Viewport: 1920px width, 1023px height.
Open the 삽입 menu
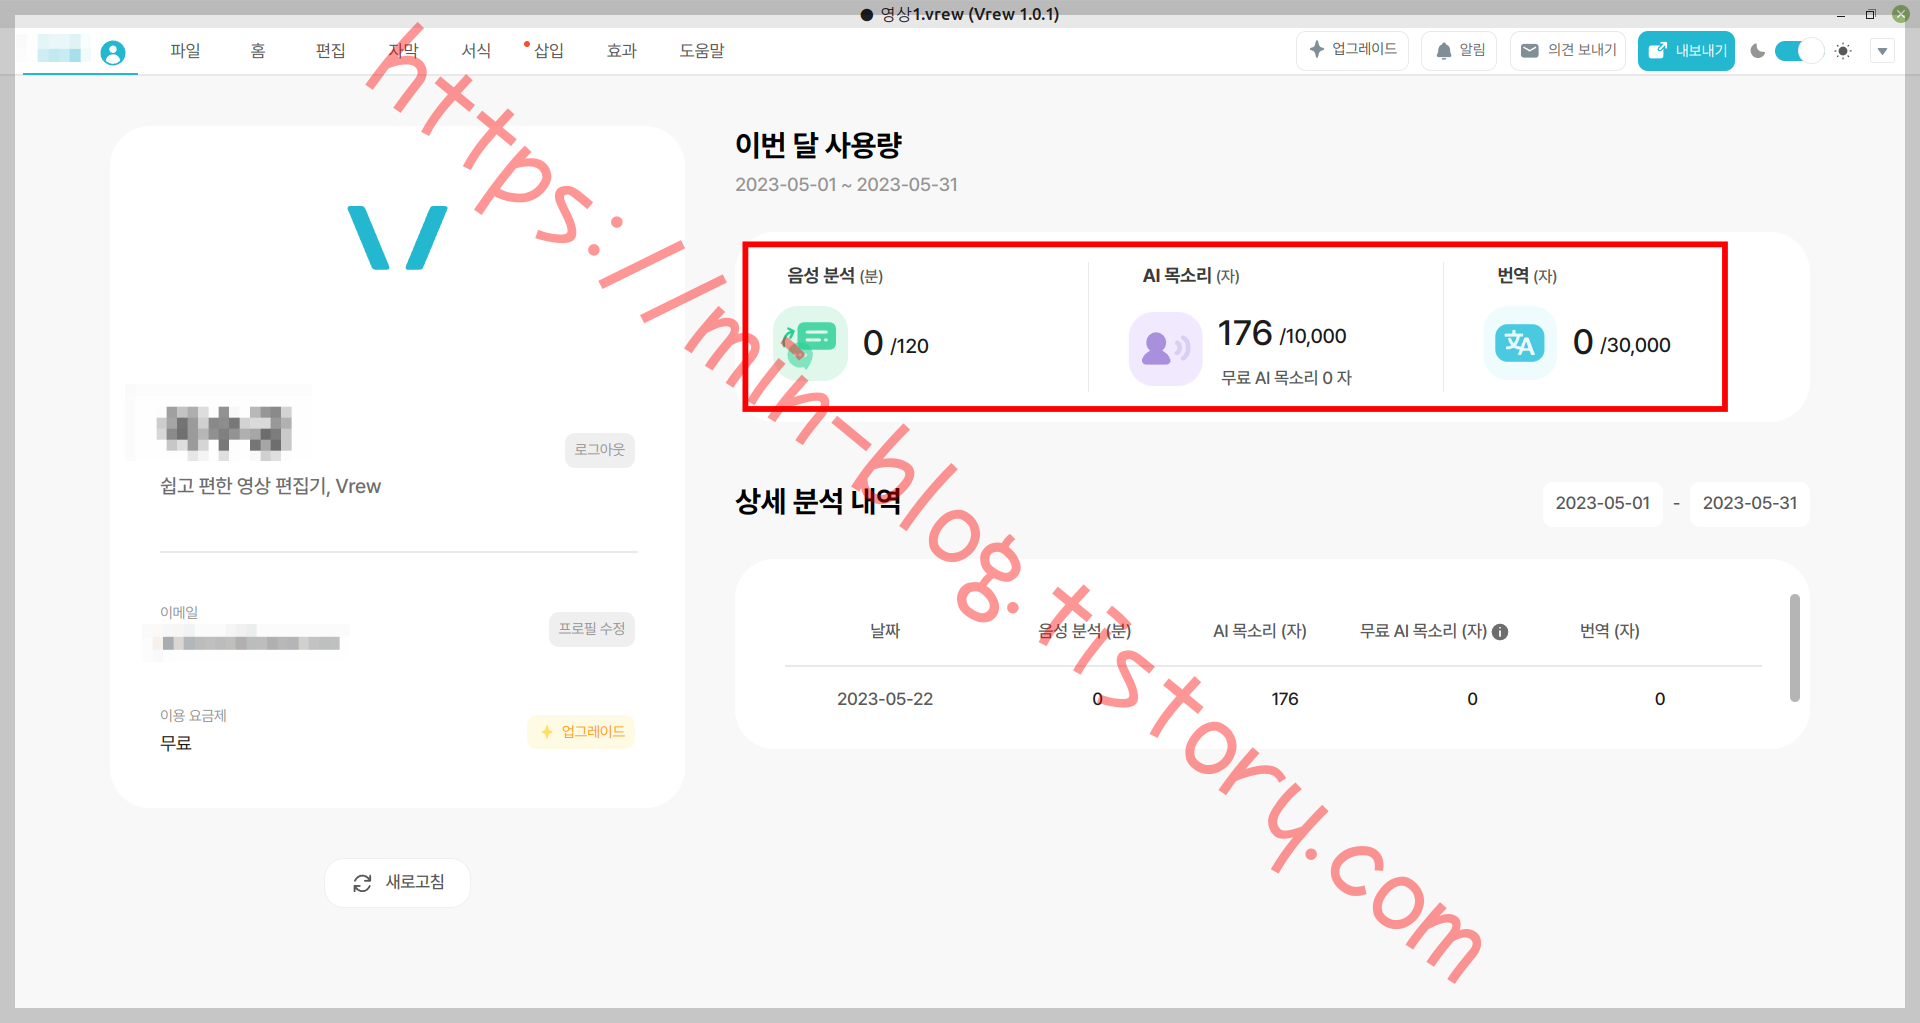[x=548, y=51]
